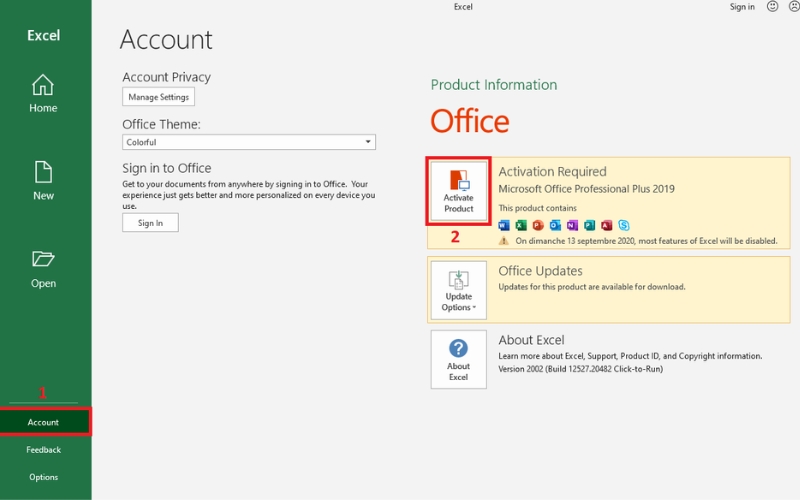The width and height of the screenshot is (800, 500).
Task: Click the Version 2002 build text
Action: [x=581, y=369]
